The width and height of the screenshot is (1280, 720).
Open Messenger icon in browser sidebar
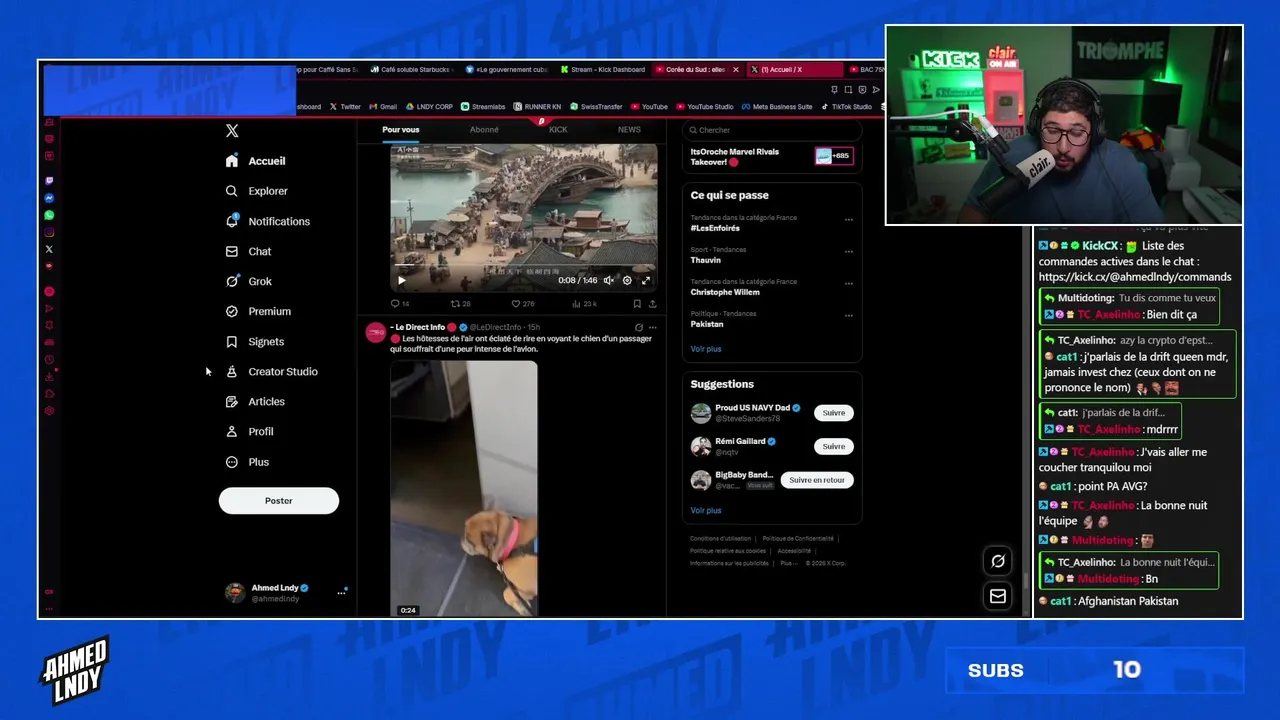point(49,198)
